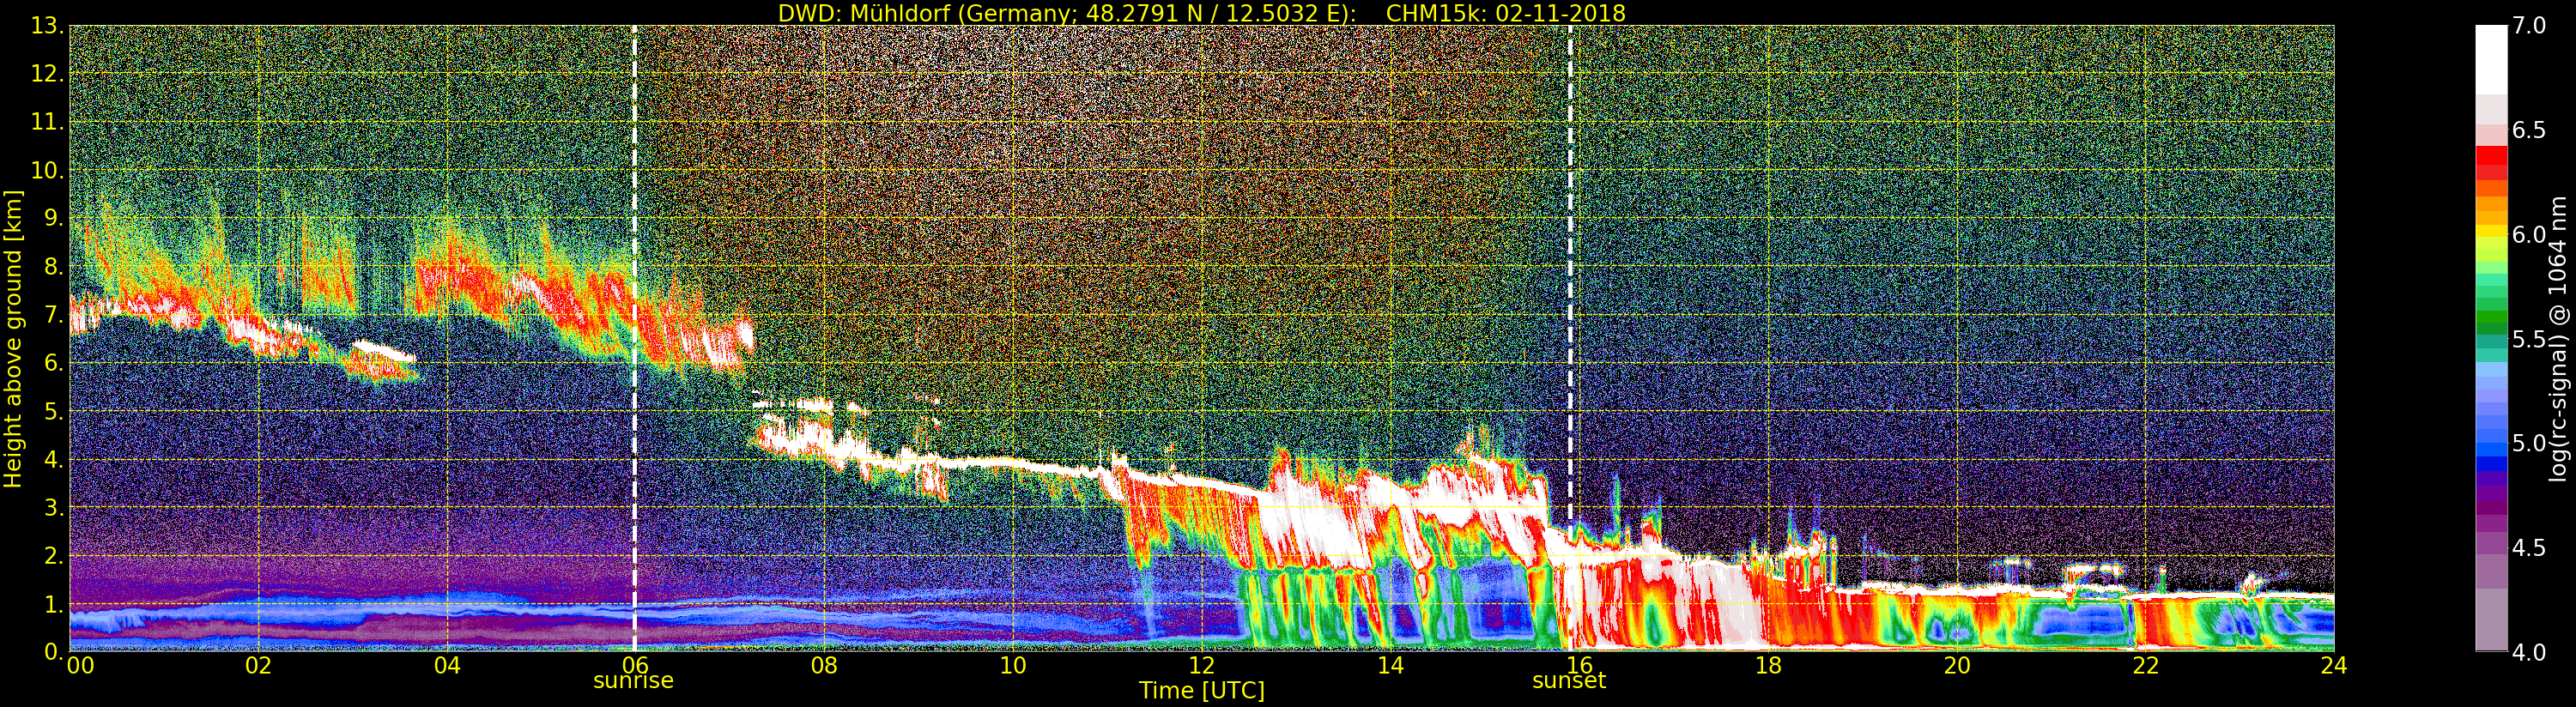Click the '02' time axis tick label

(258, 666)
